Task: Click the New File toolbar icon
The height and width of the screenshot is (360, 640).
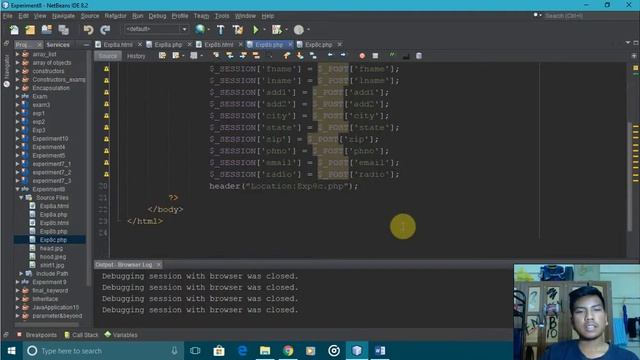Action: [14, 30]
